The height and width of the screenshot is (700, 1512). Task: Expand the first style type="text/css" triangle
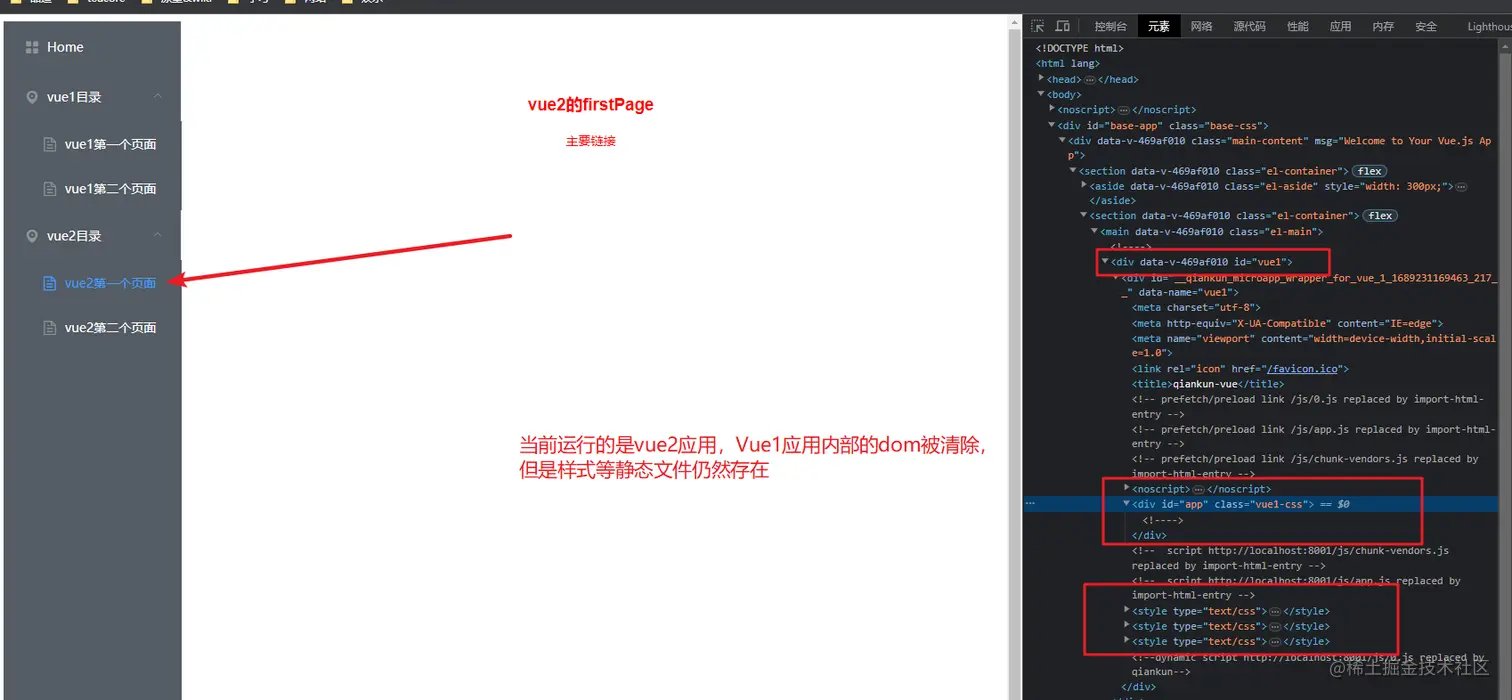1127,610
